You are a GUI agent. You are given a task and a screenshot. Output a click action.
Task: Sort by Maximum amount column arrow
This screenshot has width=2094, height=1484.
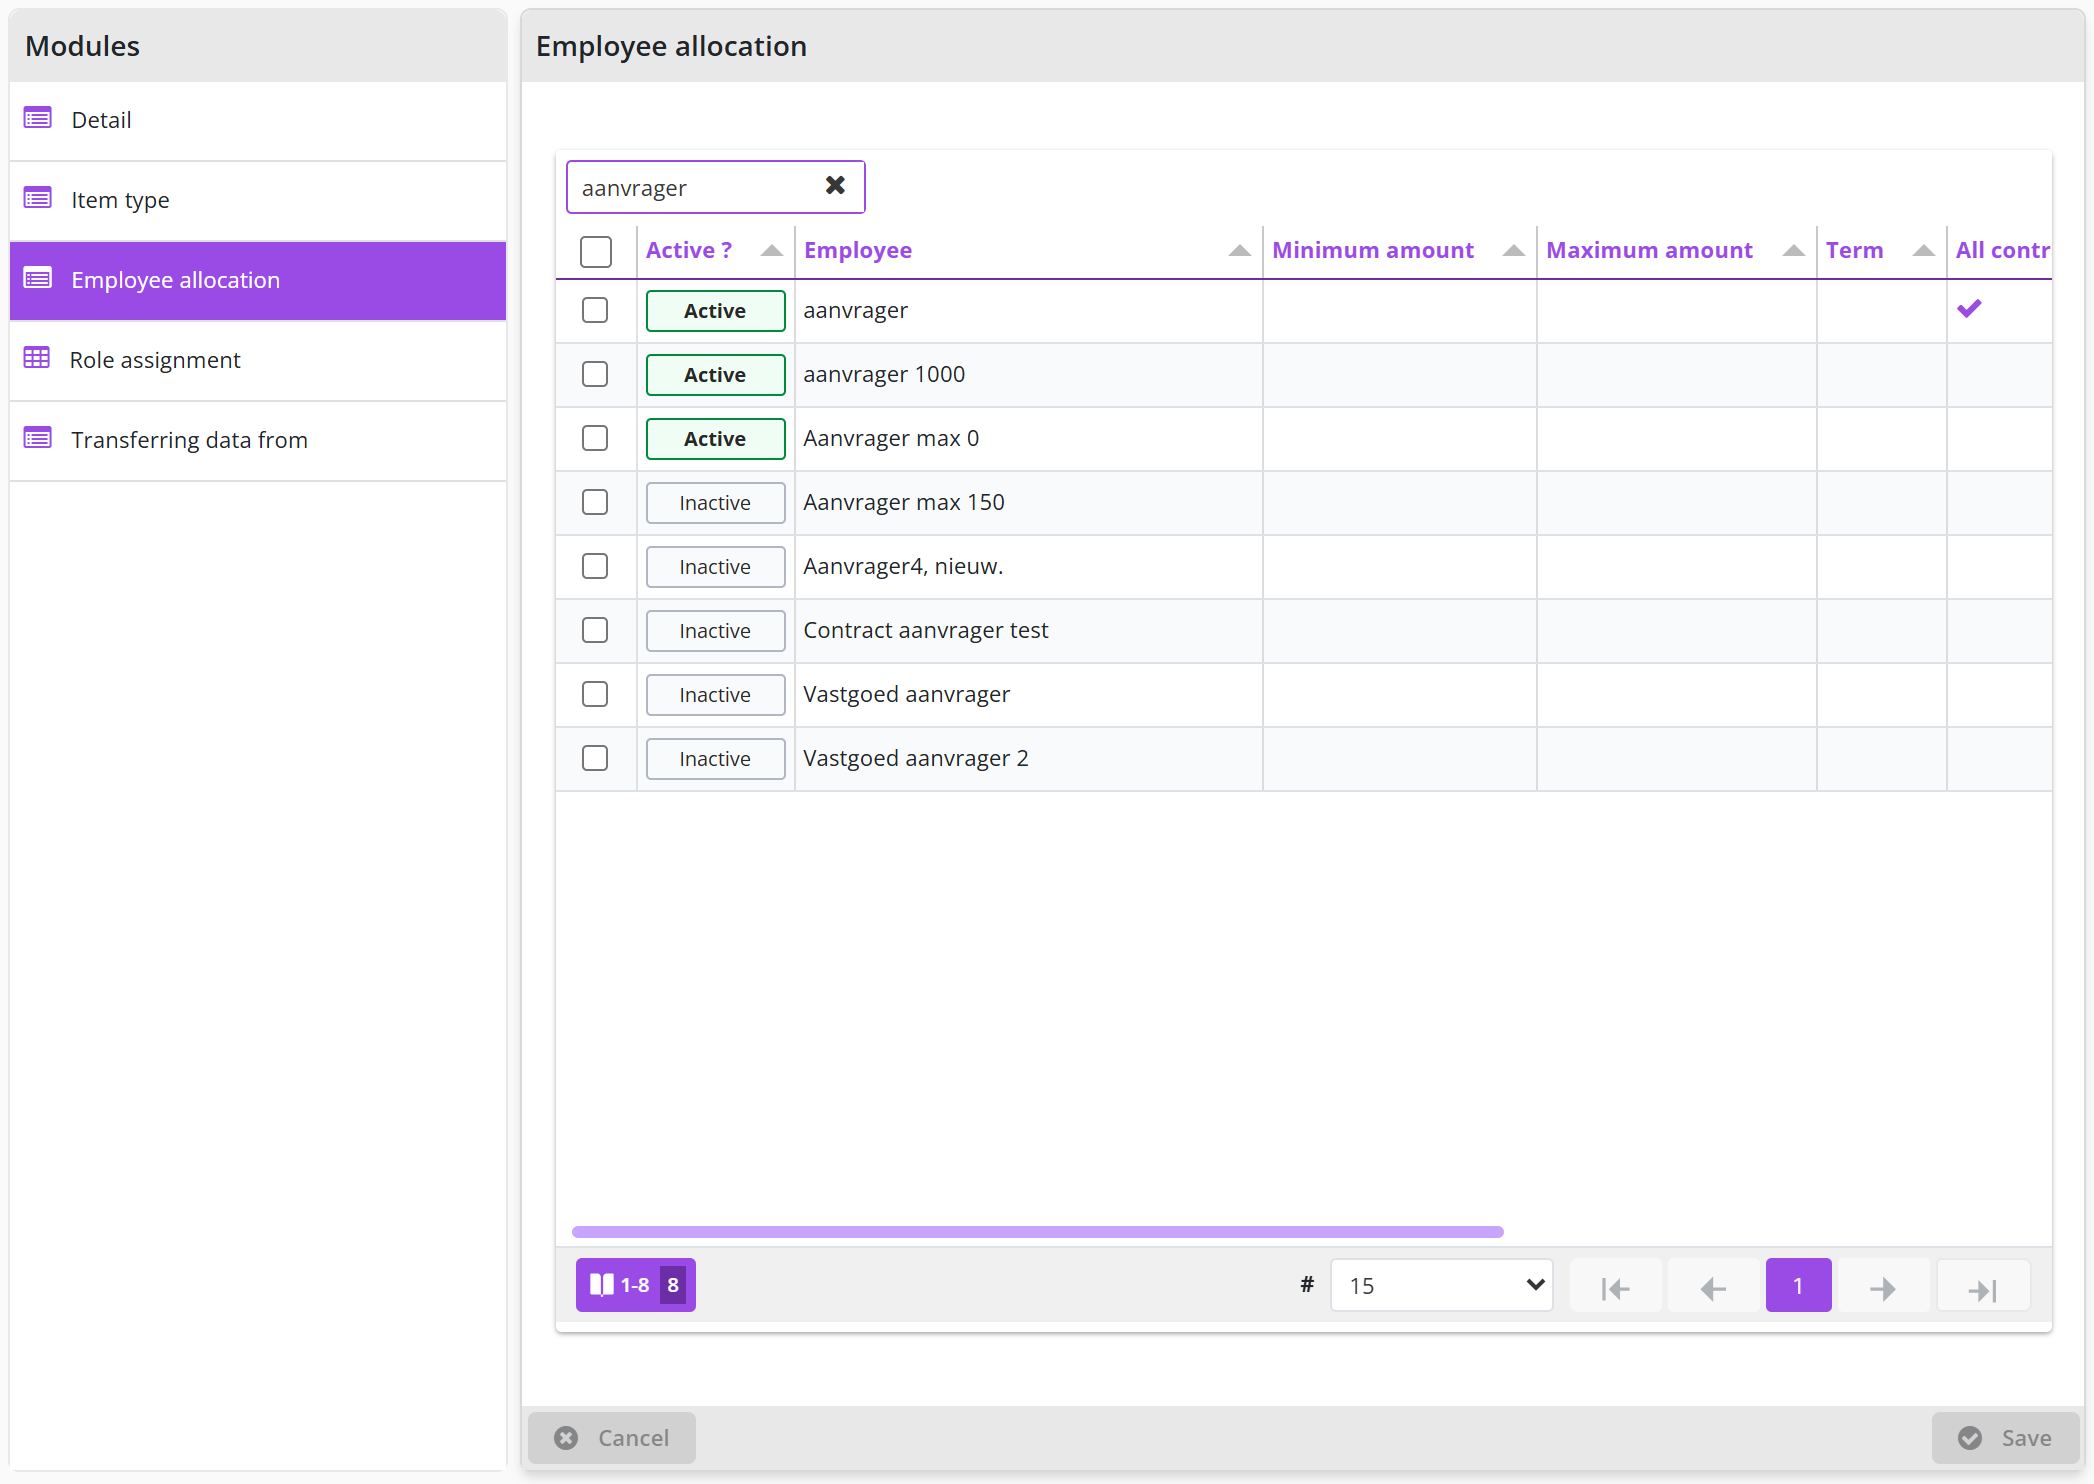click(x=1793, y=251)
